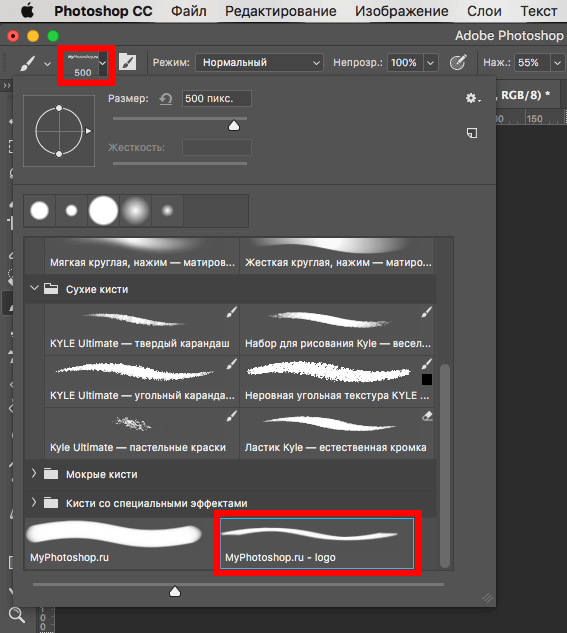The height and width of the screenshot is (633, 567).
Task: Select the large soft round recent brush
Action: [136, 211]
